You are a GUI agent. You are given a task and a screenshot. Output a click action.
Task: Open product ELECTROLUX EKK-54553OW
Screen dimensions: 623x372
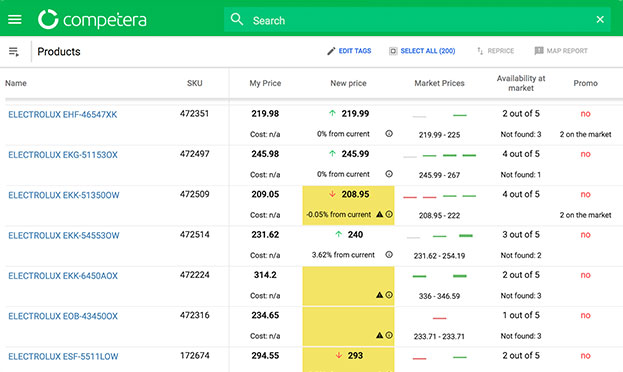64,235
